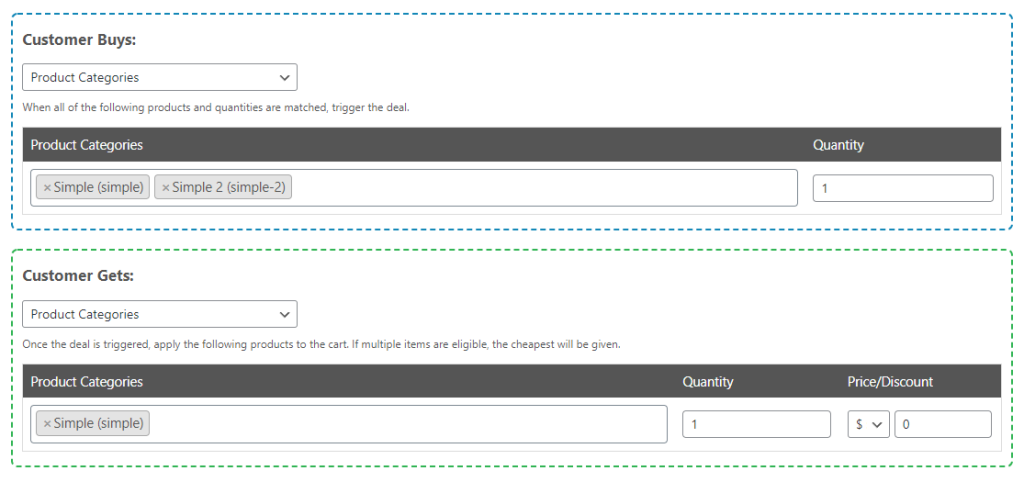
Task: Click empty space in Customer Gets categories box
Action: pyautogui.click(x=400, y=424)
